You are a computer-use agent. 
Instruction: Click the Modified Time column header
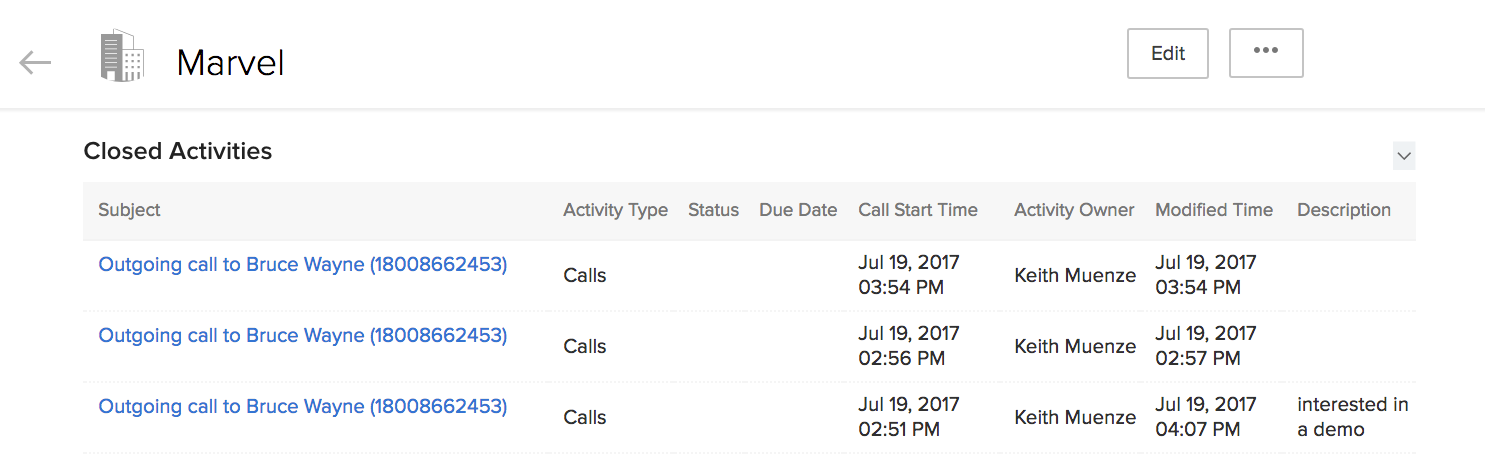click(1214, 210)
